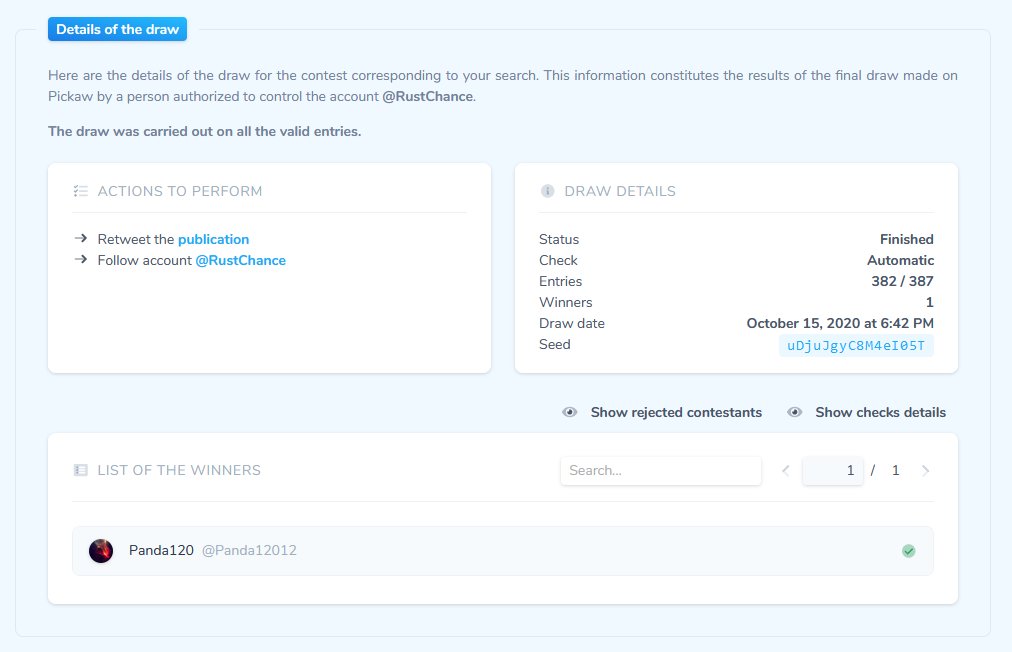Focus the winners Search field
1012x652 pixels.
[661, 471]
